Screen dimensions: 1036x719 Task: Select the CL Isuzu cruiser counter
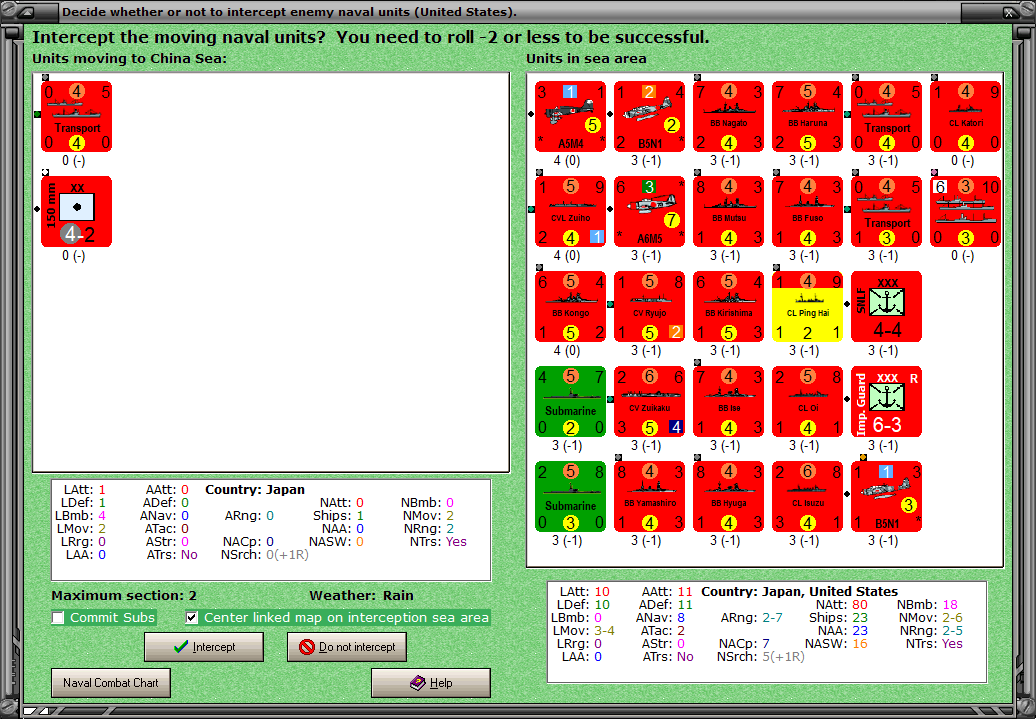click(807, 496)
